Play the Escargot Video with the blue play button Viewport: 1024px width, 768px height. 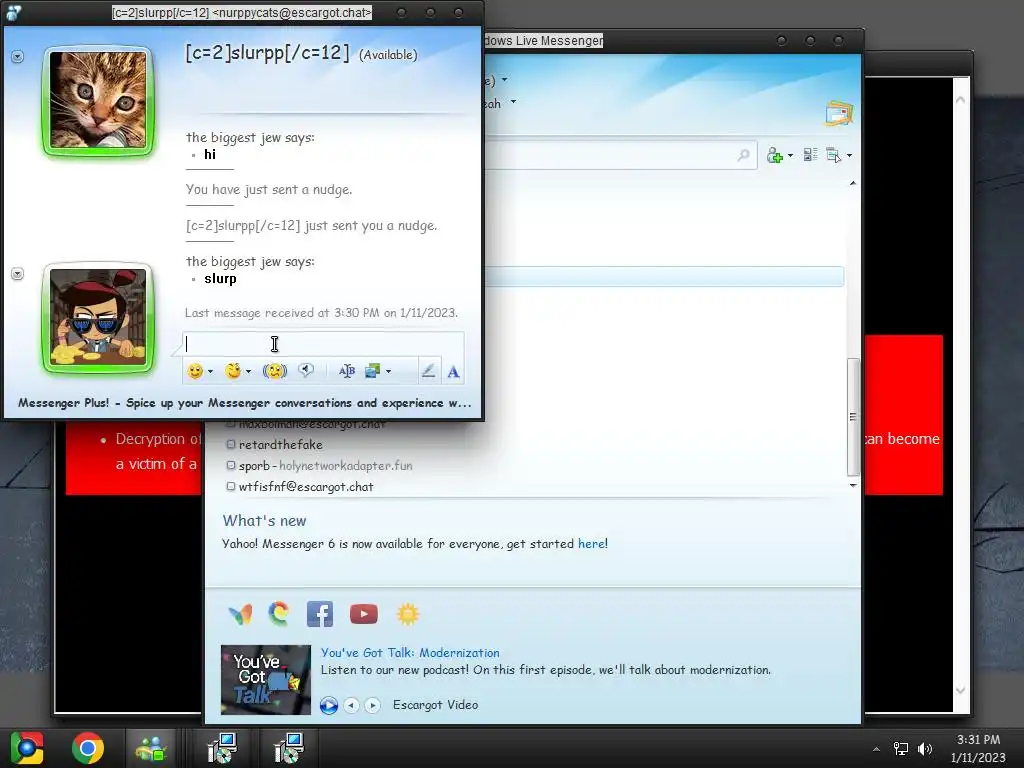click(x=329, y=705)
